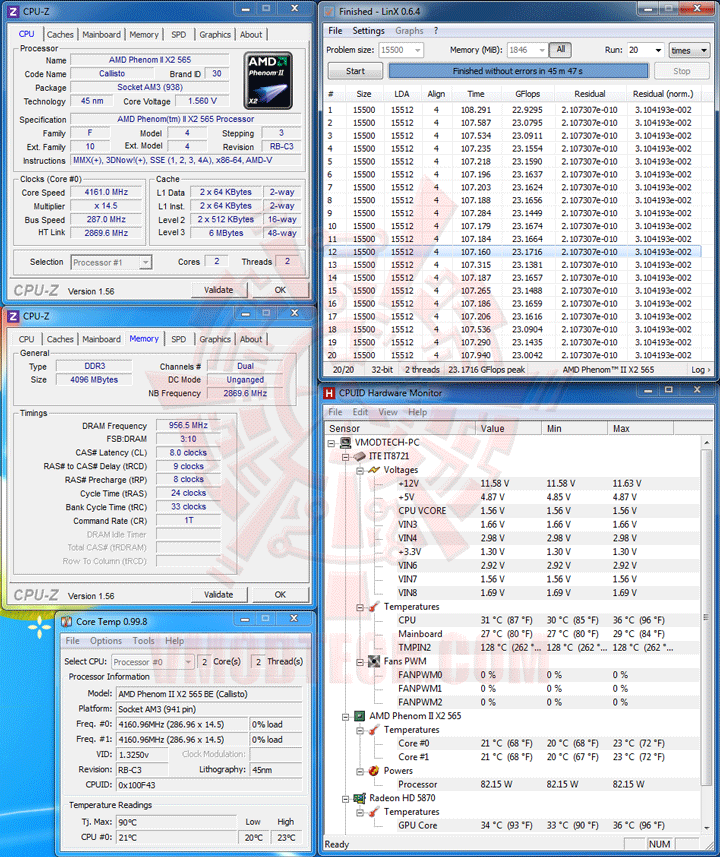This screenshot has height=857, width=720.
Task: Click the Powers flame icon
Action: pos(374,771)
